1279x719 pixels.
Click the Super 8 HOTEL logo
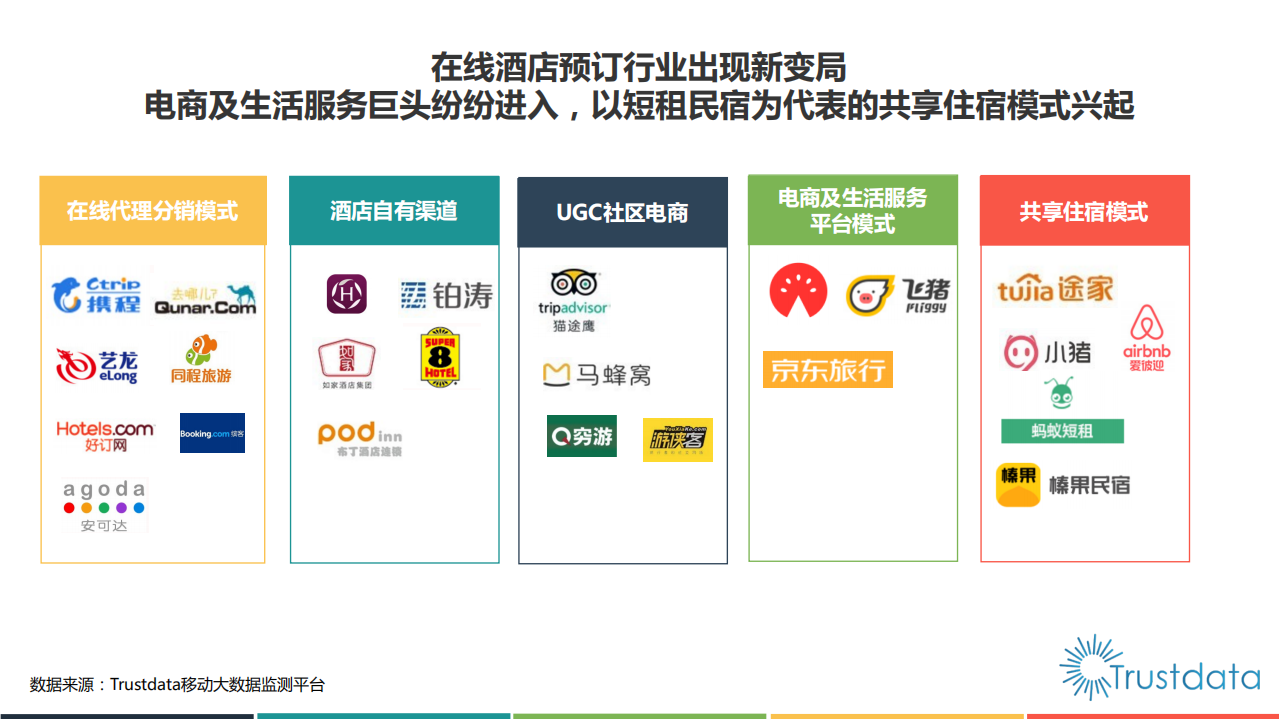[440, 357]
